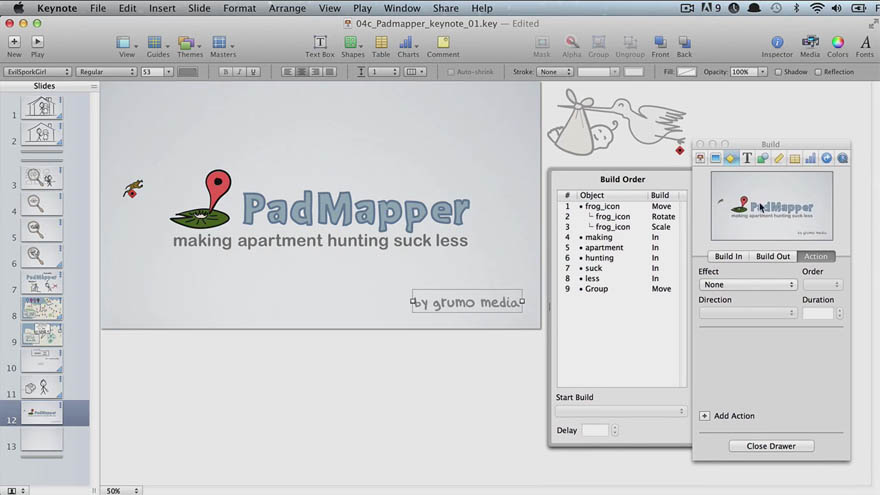Enable the Reflection checkbox
Image resolution: width=880 pixels, height=495 pixels.
click(x=818, y=72)
